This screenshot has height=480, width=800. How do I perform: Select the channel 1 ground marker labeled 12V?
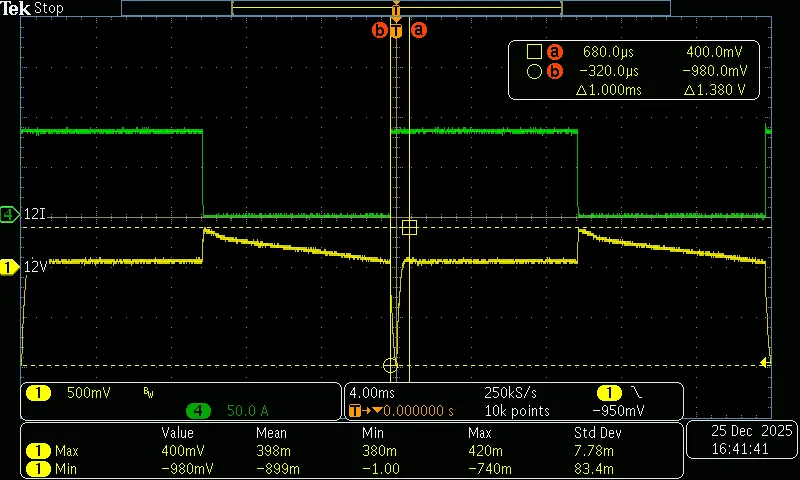[9, 267]
